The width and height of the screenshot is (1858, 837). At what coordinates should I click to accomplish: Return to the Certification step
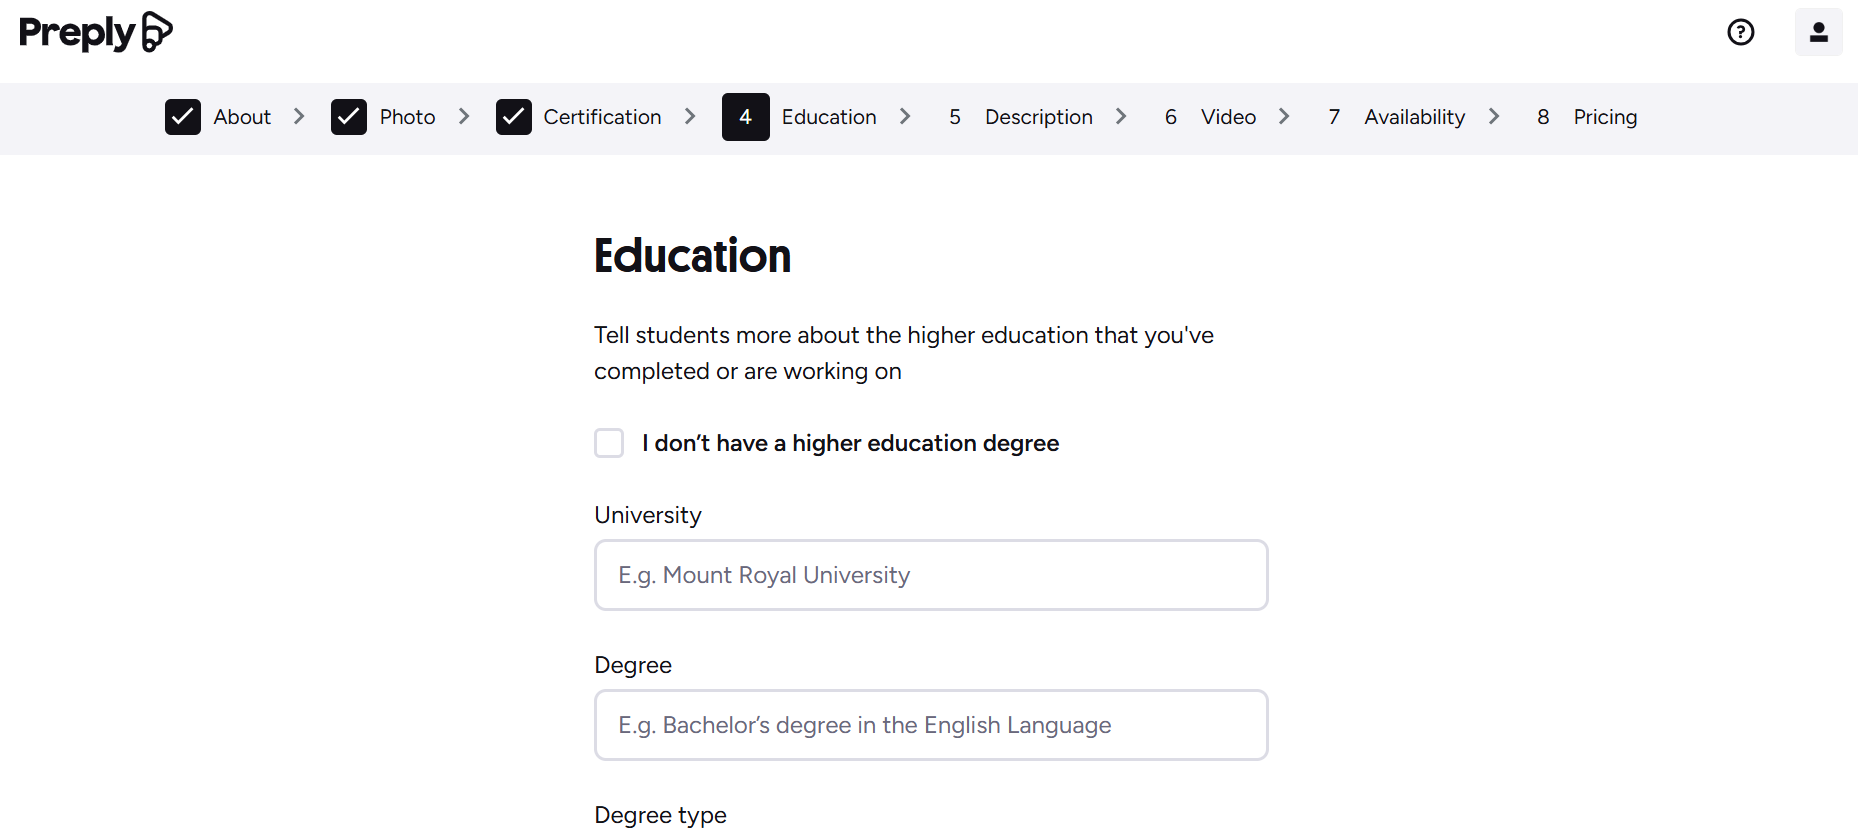(x=602, y=117)
